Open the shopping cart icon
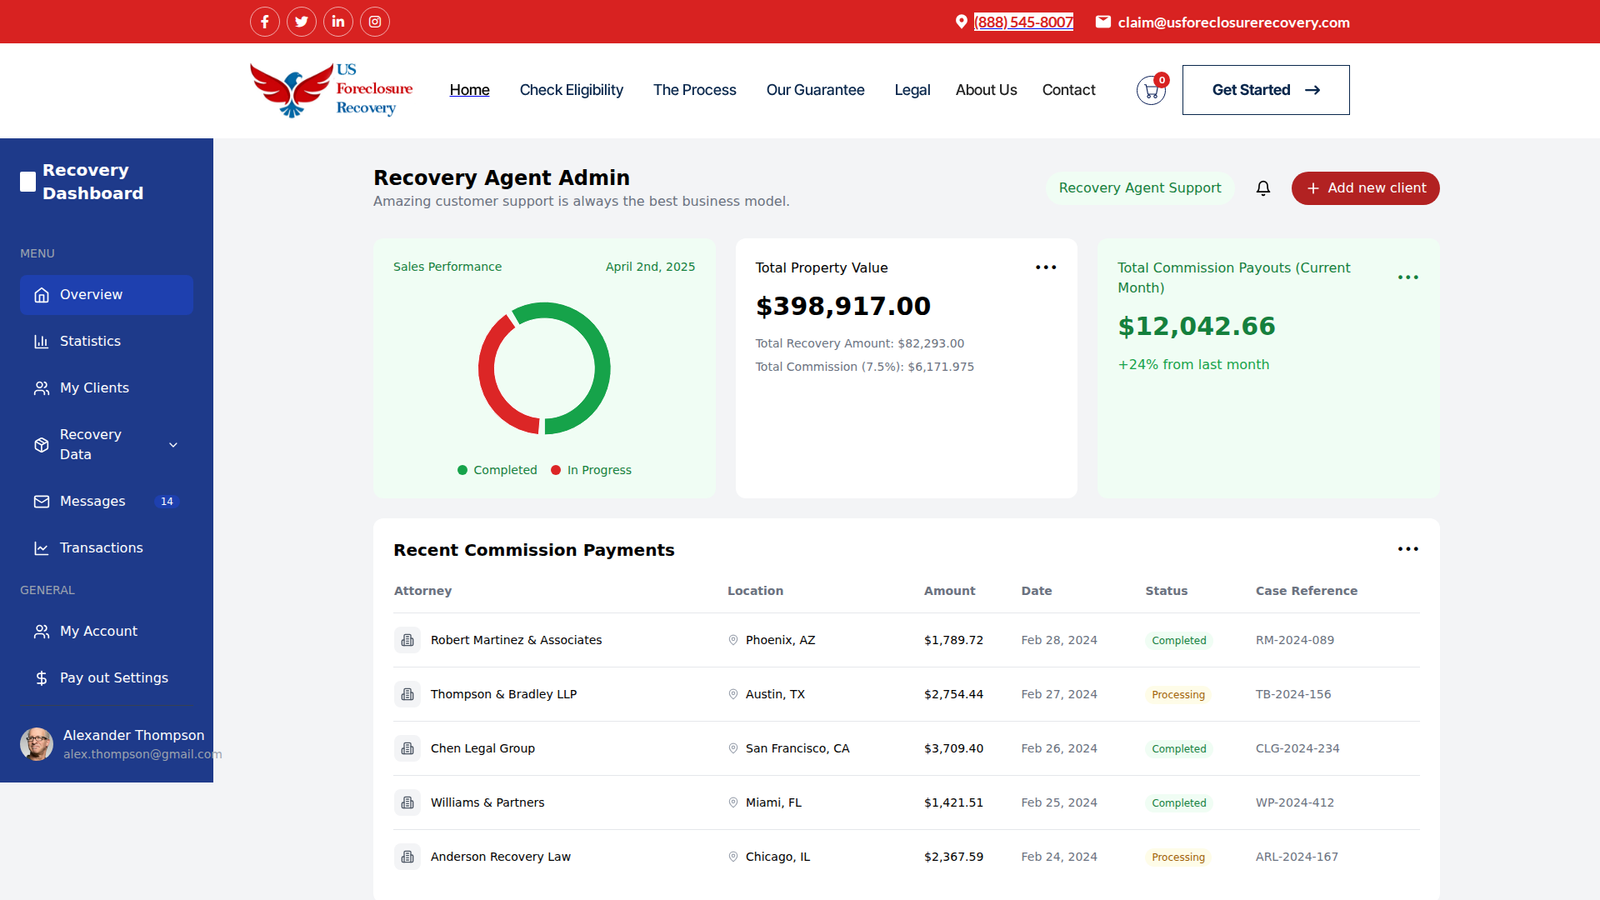Screen dimensions: 1600x900 click(1151, 89)
